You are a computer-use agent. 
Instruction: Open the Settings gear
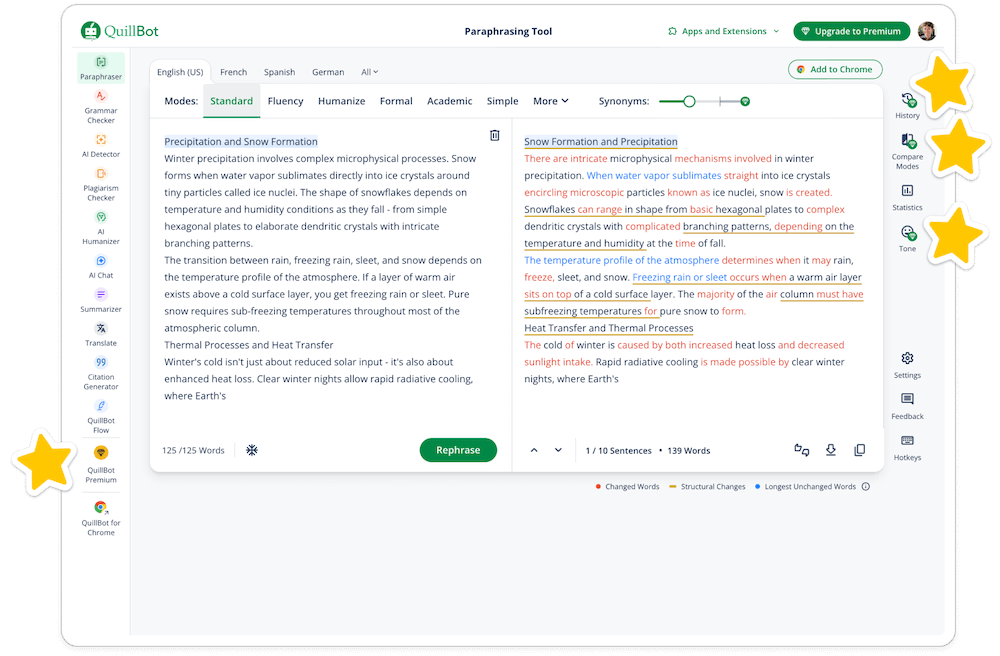pos(908,365)
